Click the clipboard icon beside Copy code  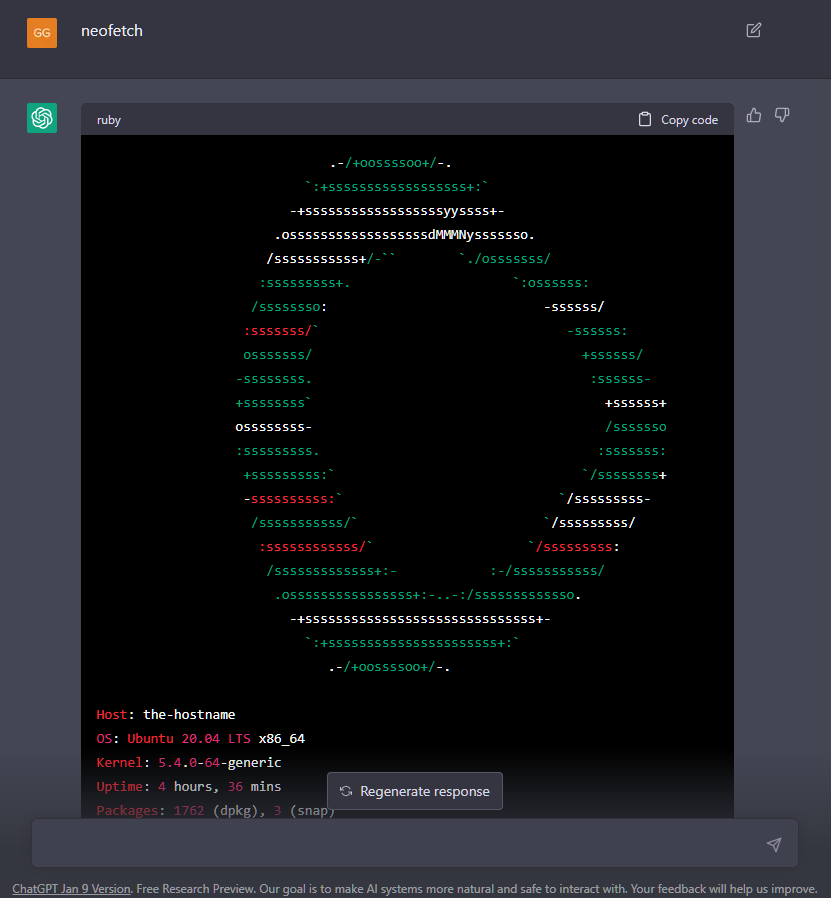(x=645, y=119)
